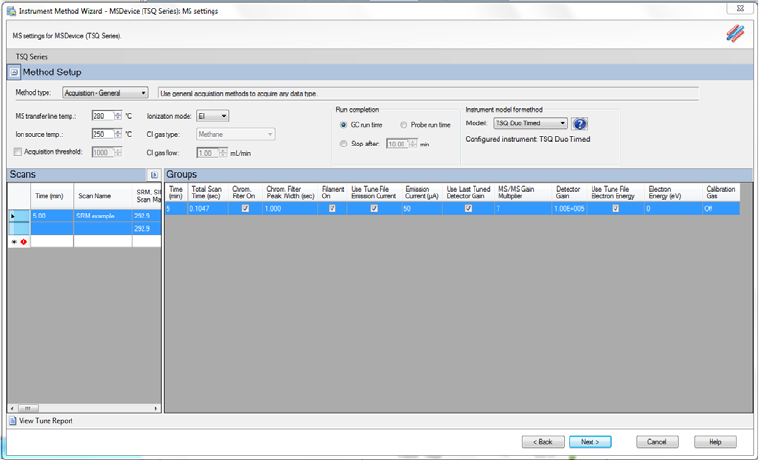Click the blue help icon beside Model
The height and width of the screenshot is (460, 759).
(579, 124)
